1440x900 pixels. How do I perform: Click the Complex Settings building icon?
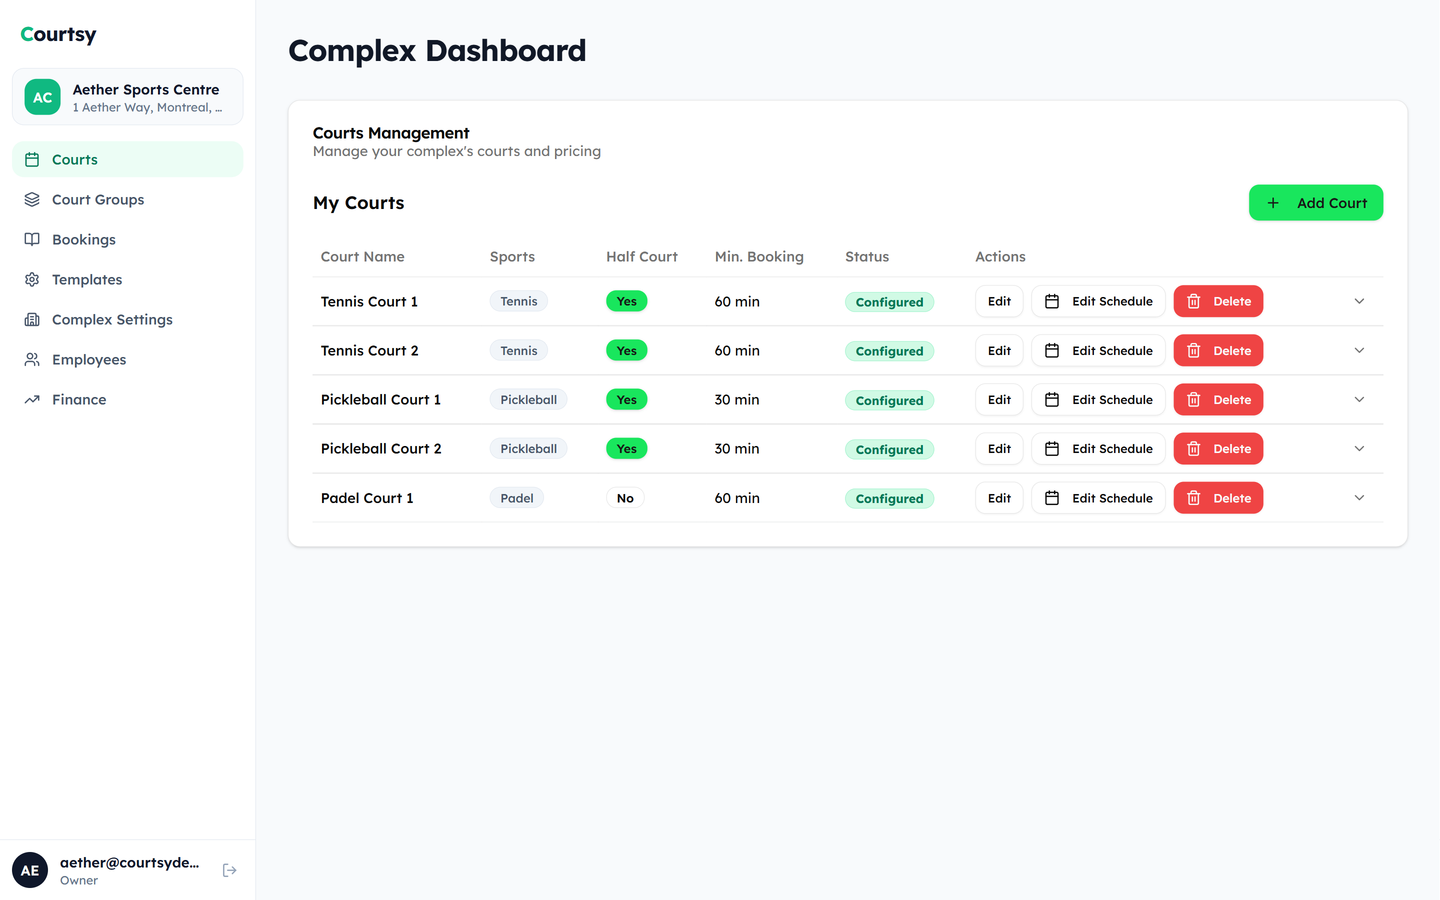click(32, 320)
